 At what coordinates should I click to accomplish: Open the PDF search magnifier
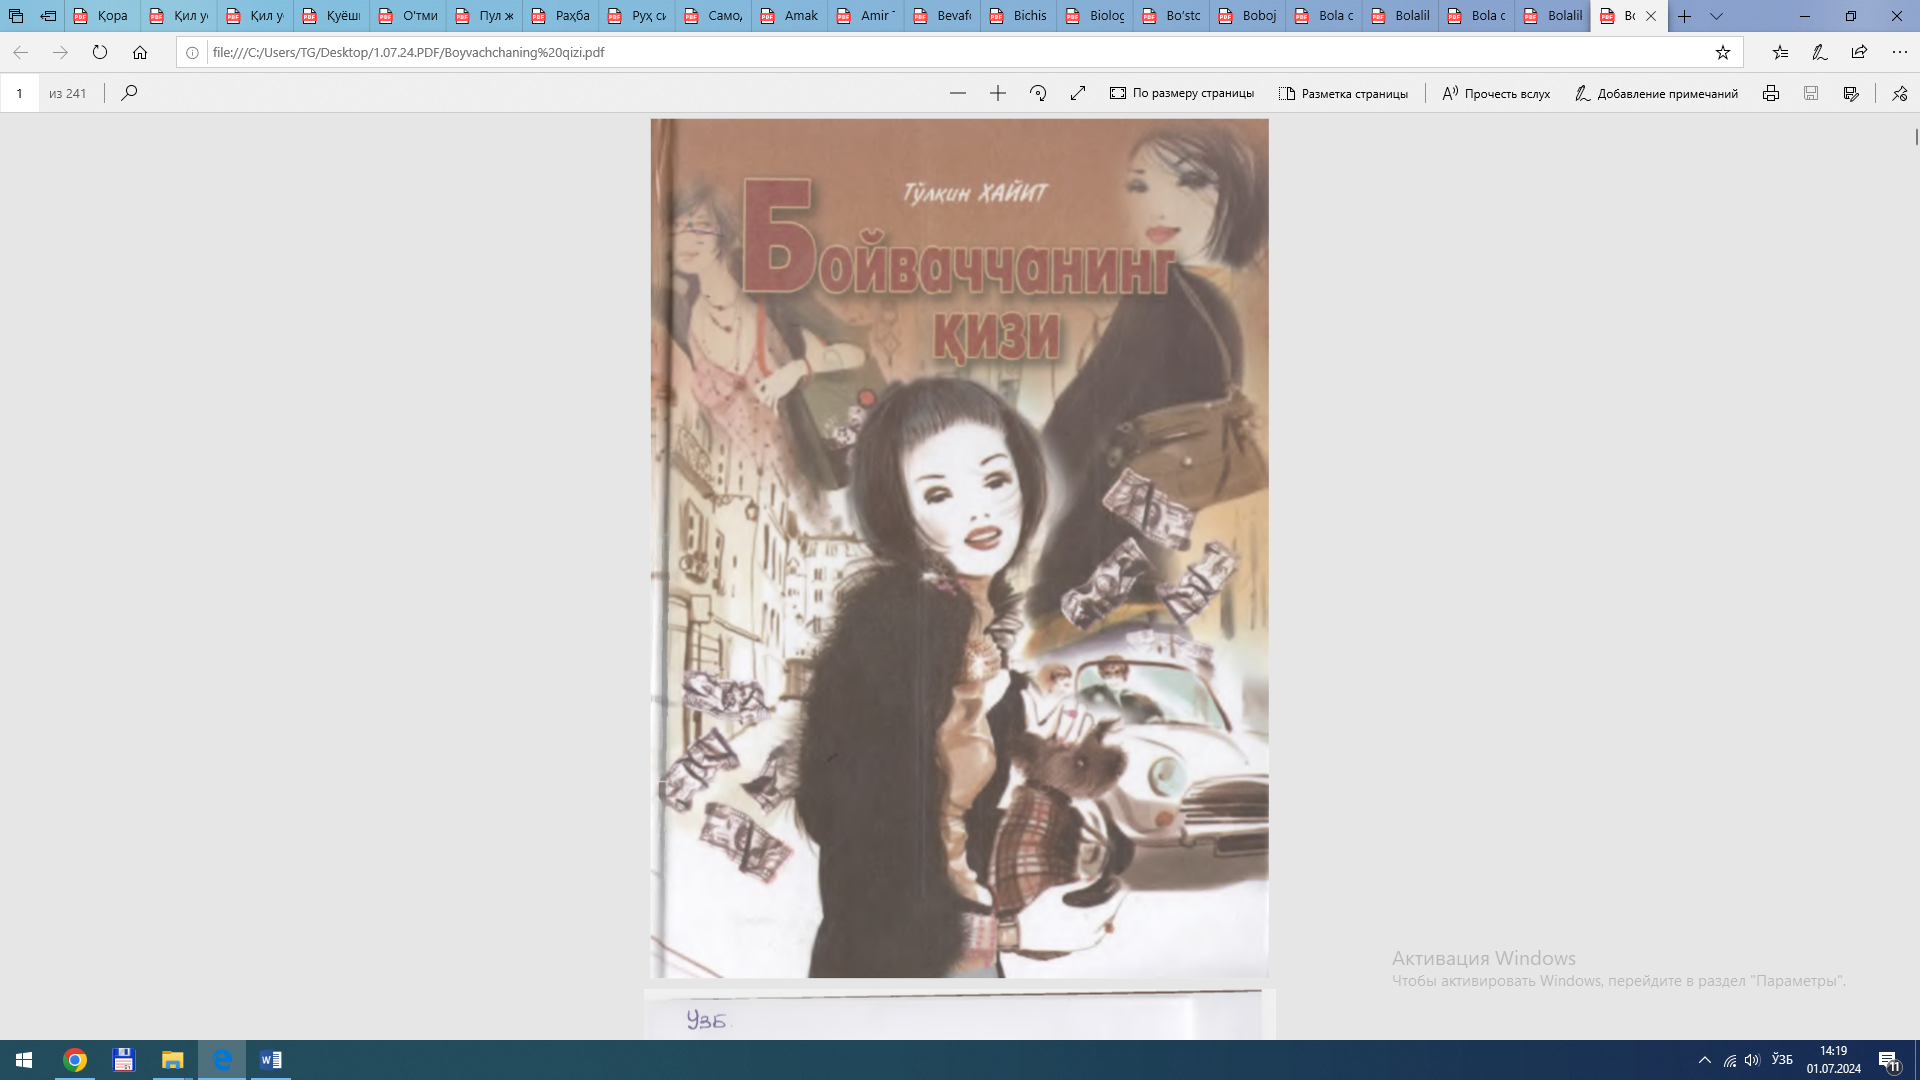tap(129, 93)
